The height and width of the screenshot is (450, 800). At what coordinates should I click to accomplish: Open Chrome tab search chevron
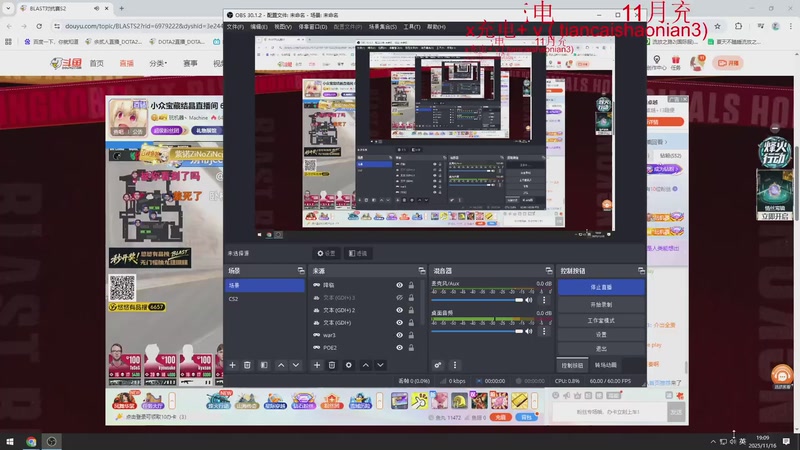click(x=8, y=9)
